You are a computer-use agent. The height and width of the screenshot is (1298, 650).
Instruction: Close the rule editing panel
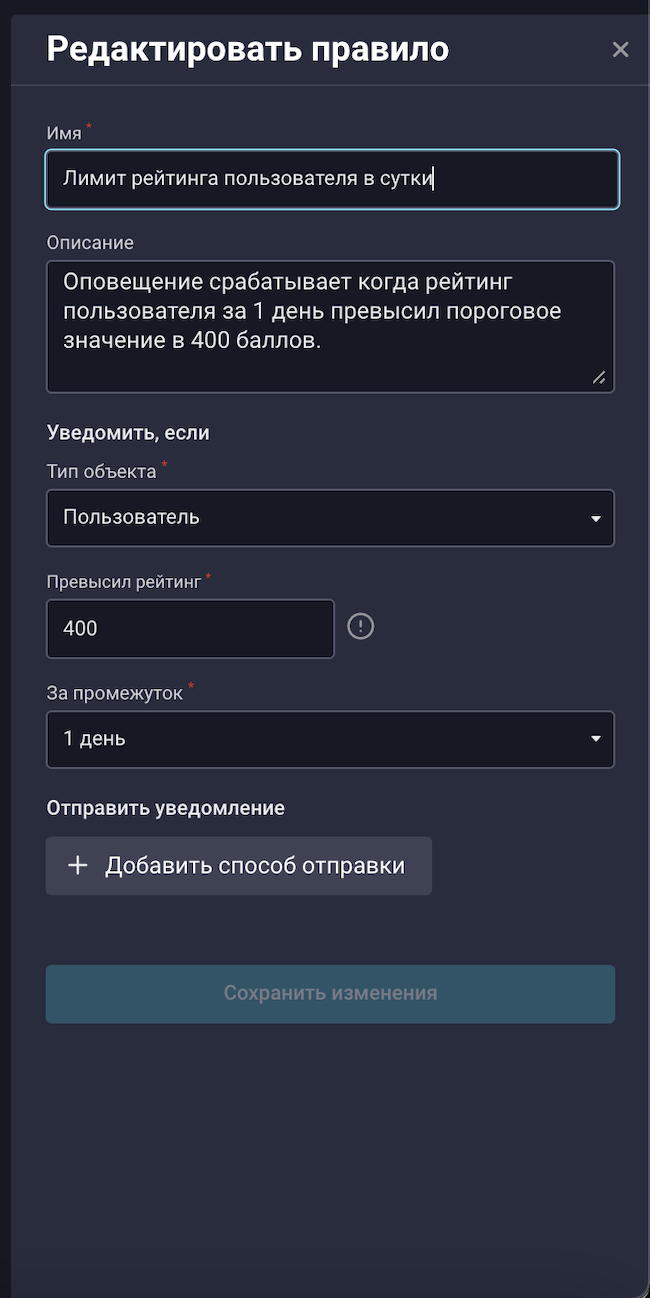coord(620,50)
